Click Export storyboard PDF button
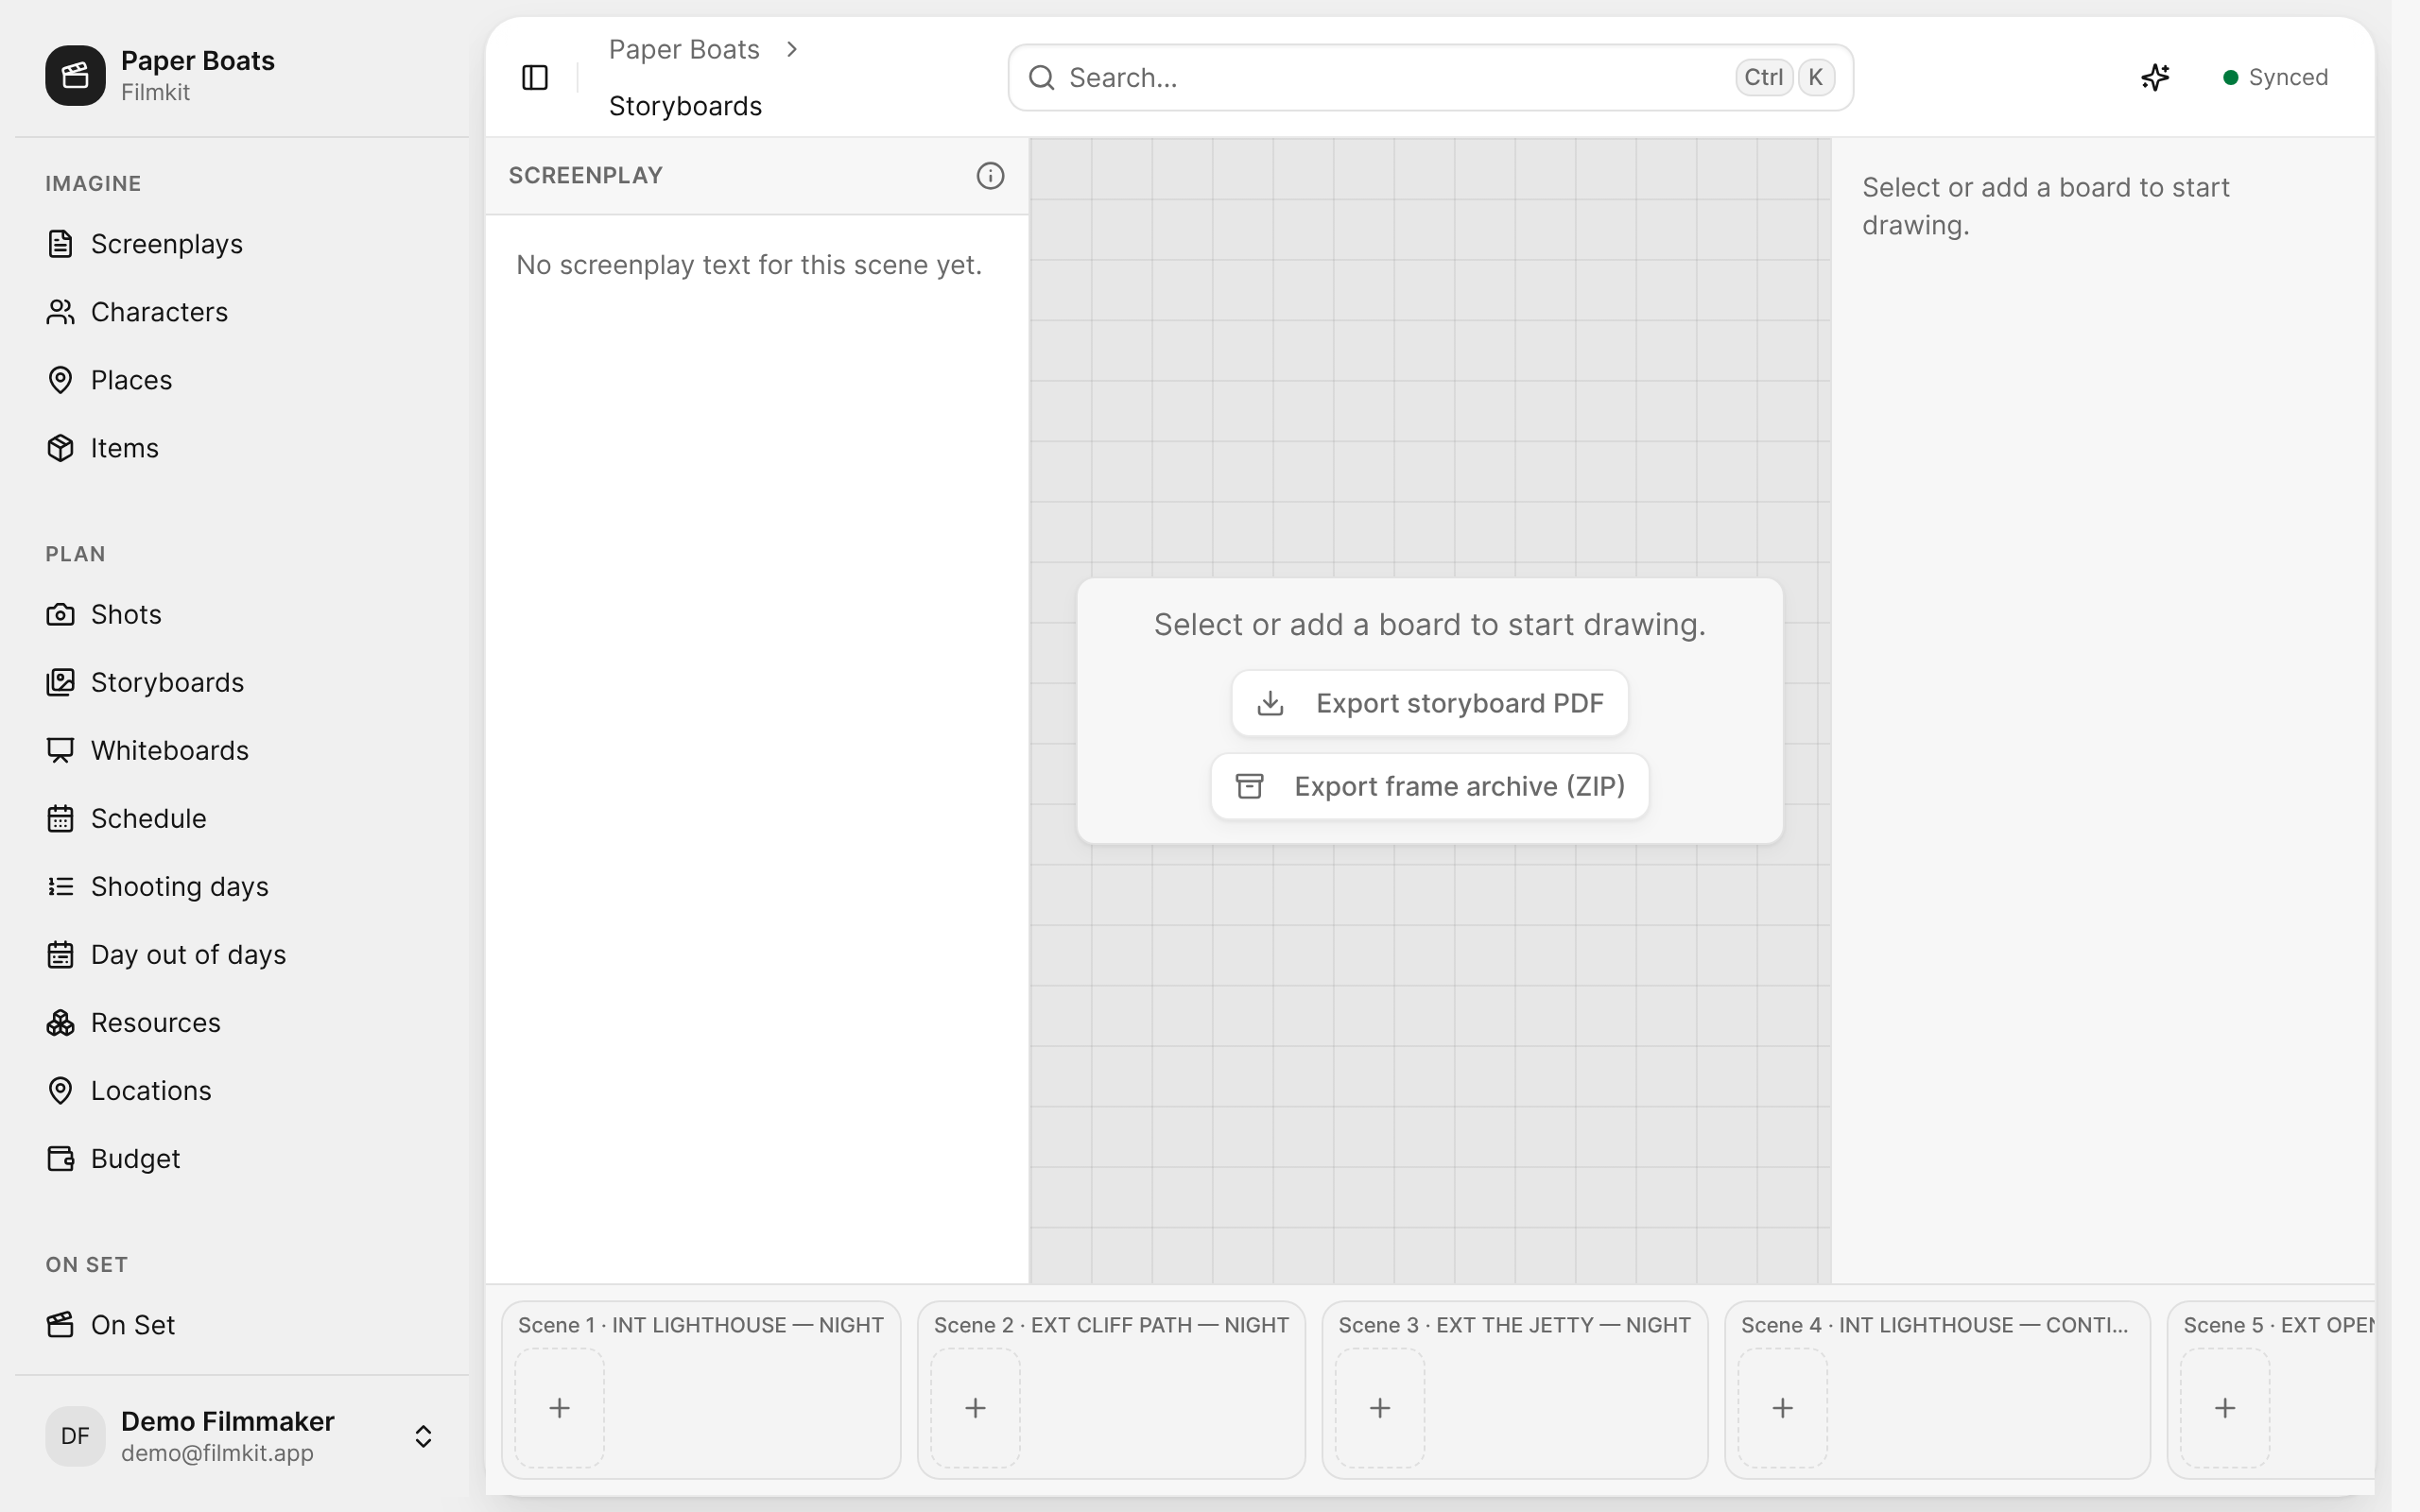Screen dimensions: 2420x1512 tap(1429, 703)
